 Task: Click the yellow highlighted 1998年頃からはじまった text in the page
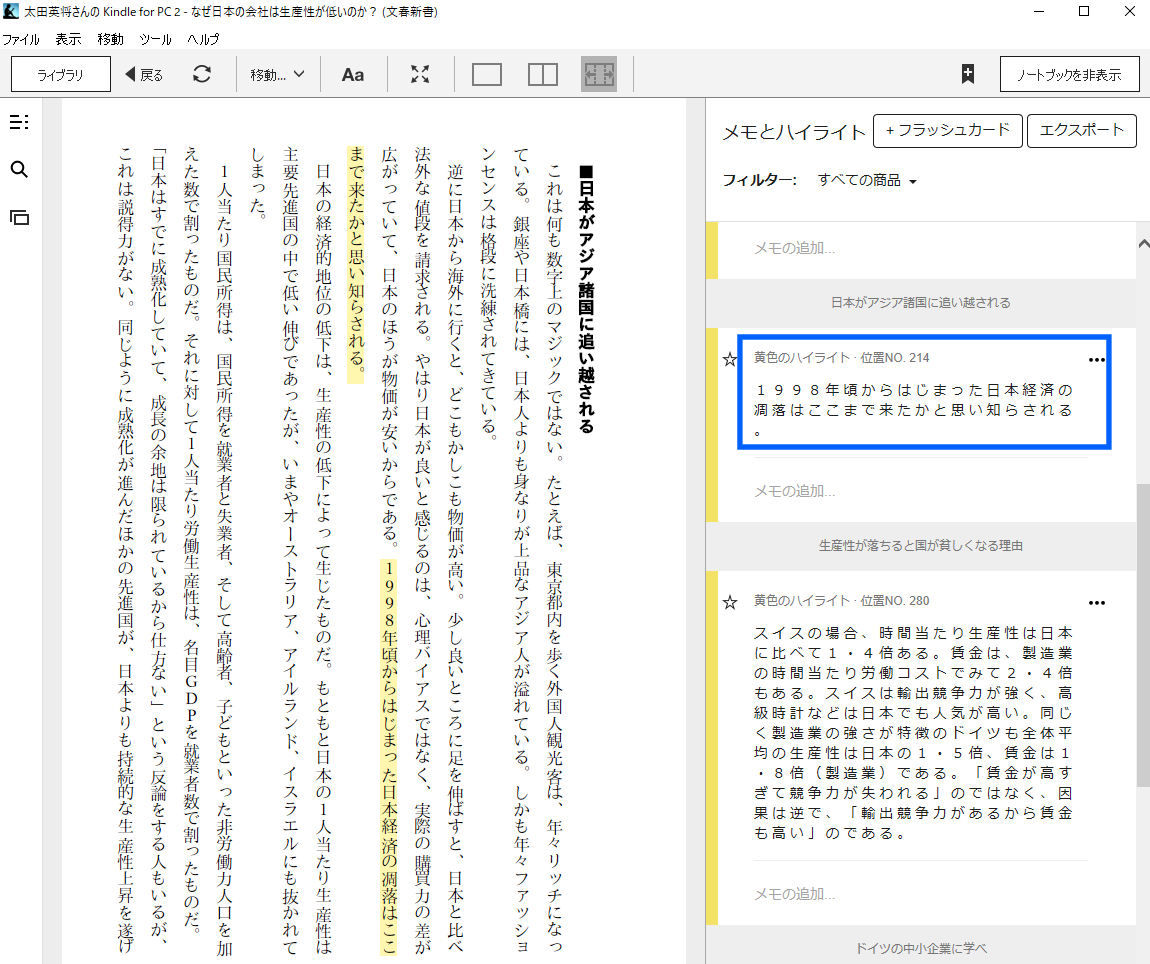pyautogui.click(x=389, y=756)
